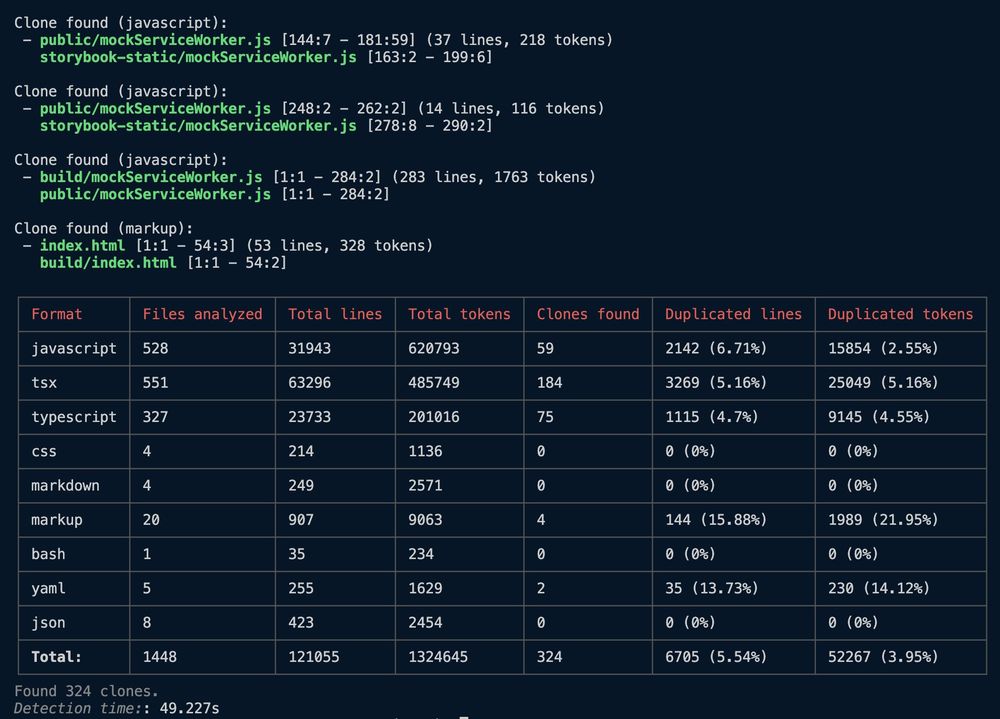Image resolution: width=1000 pixels, height=719 pixels.
Task: Click '6705 (5.54%)' total duplicated lines
Action: 716,657
